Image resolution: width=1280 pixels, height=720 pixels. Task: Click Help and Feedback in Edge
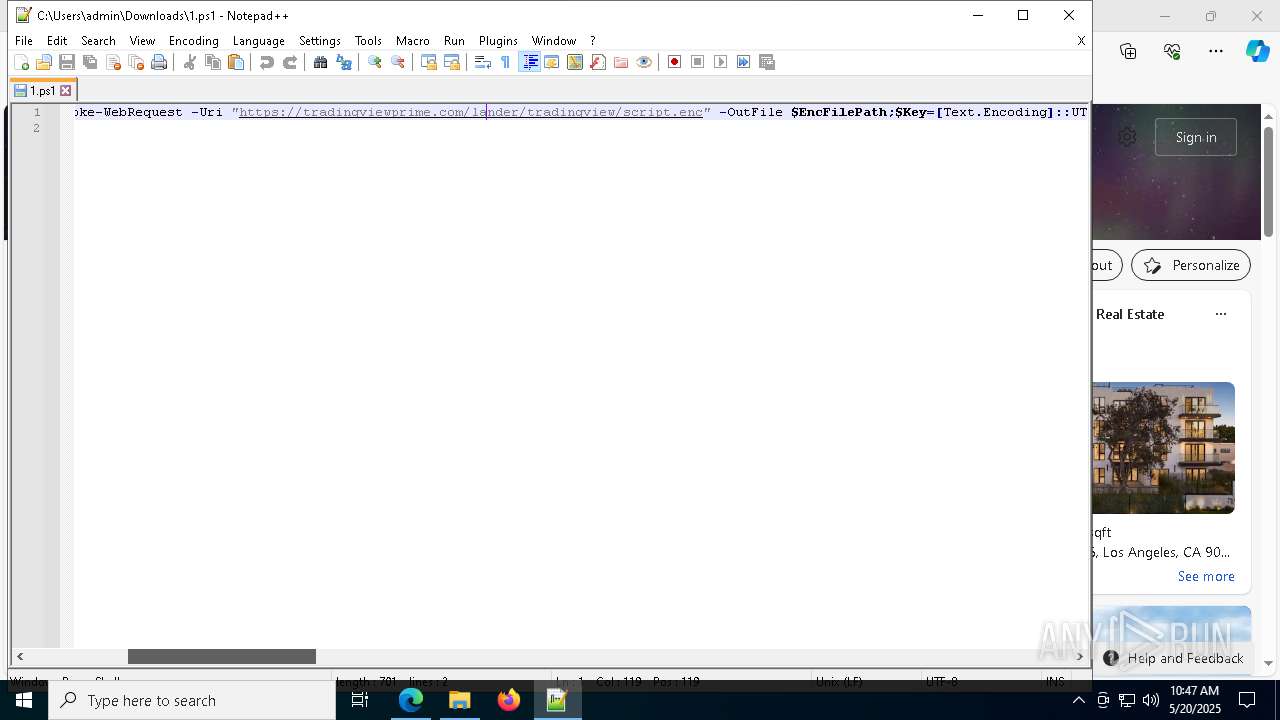coord(1174,658)
